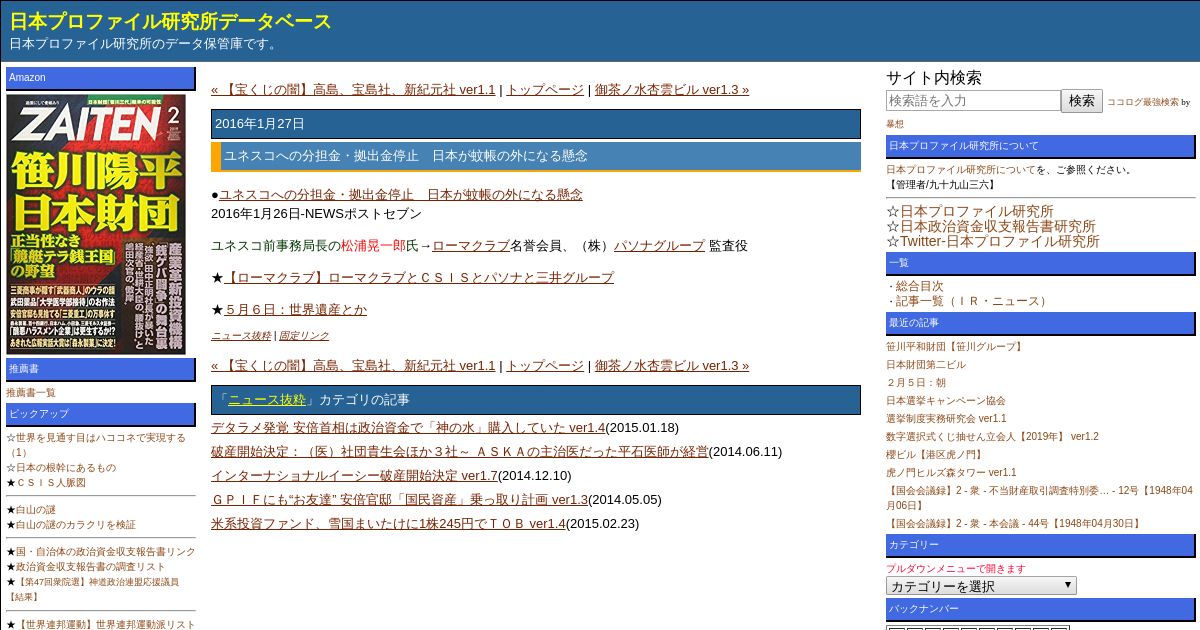
Task: Expand the カテゴリーを選択 dropdown
Action: tap(981, 585)
